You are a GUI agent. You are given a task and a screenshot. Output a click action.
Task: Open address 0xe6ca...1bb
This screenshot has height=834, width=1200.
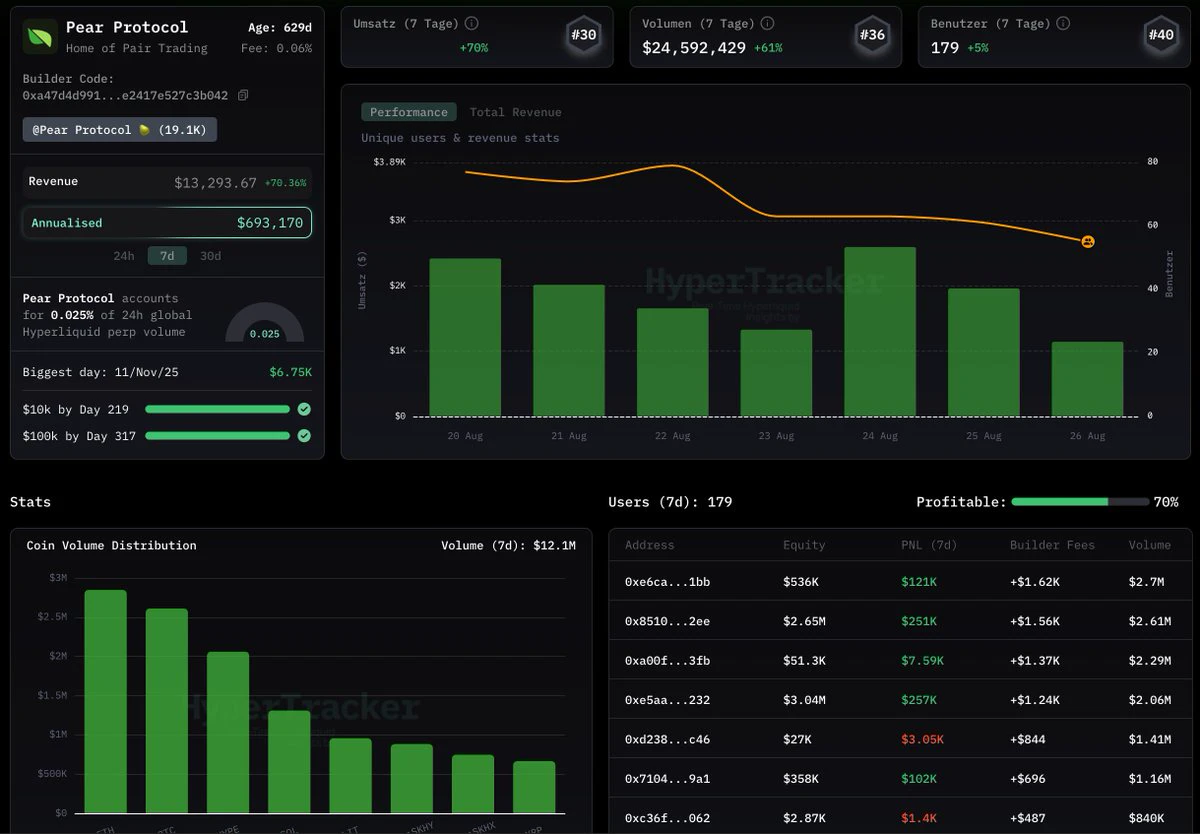667,581
